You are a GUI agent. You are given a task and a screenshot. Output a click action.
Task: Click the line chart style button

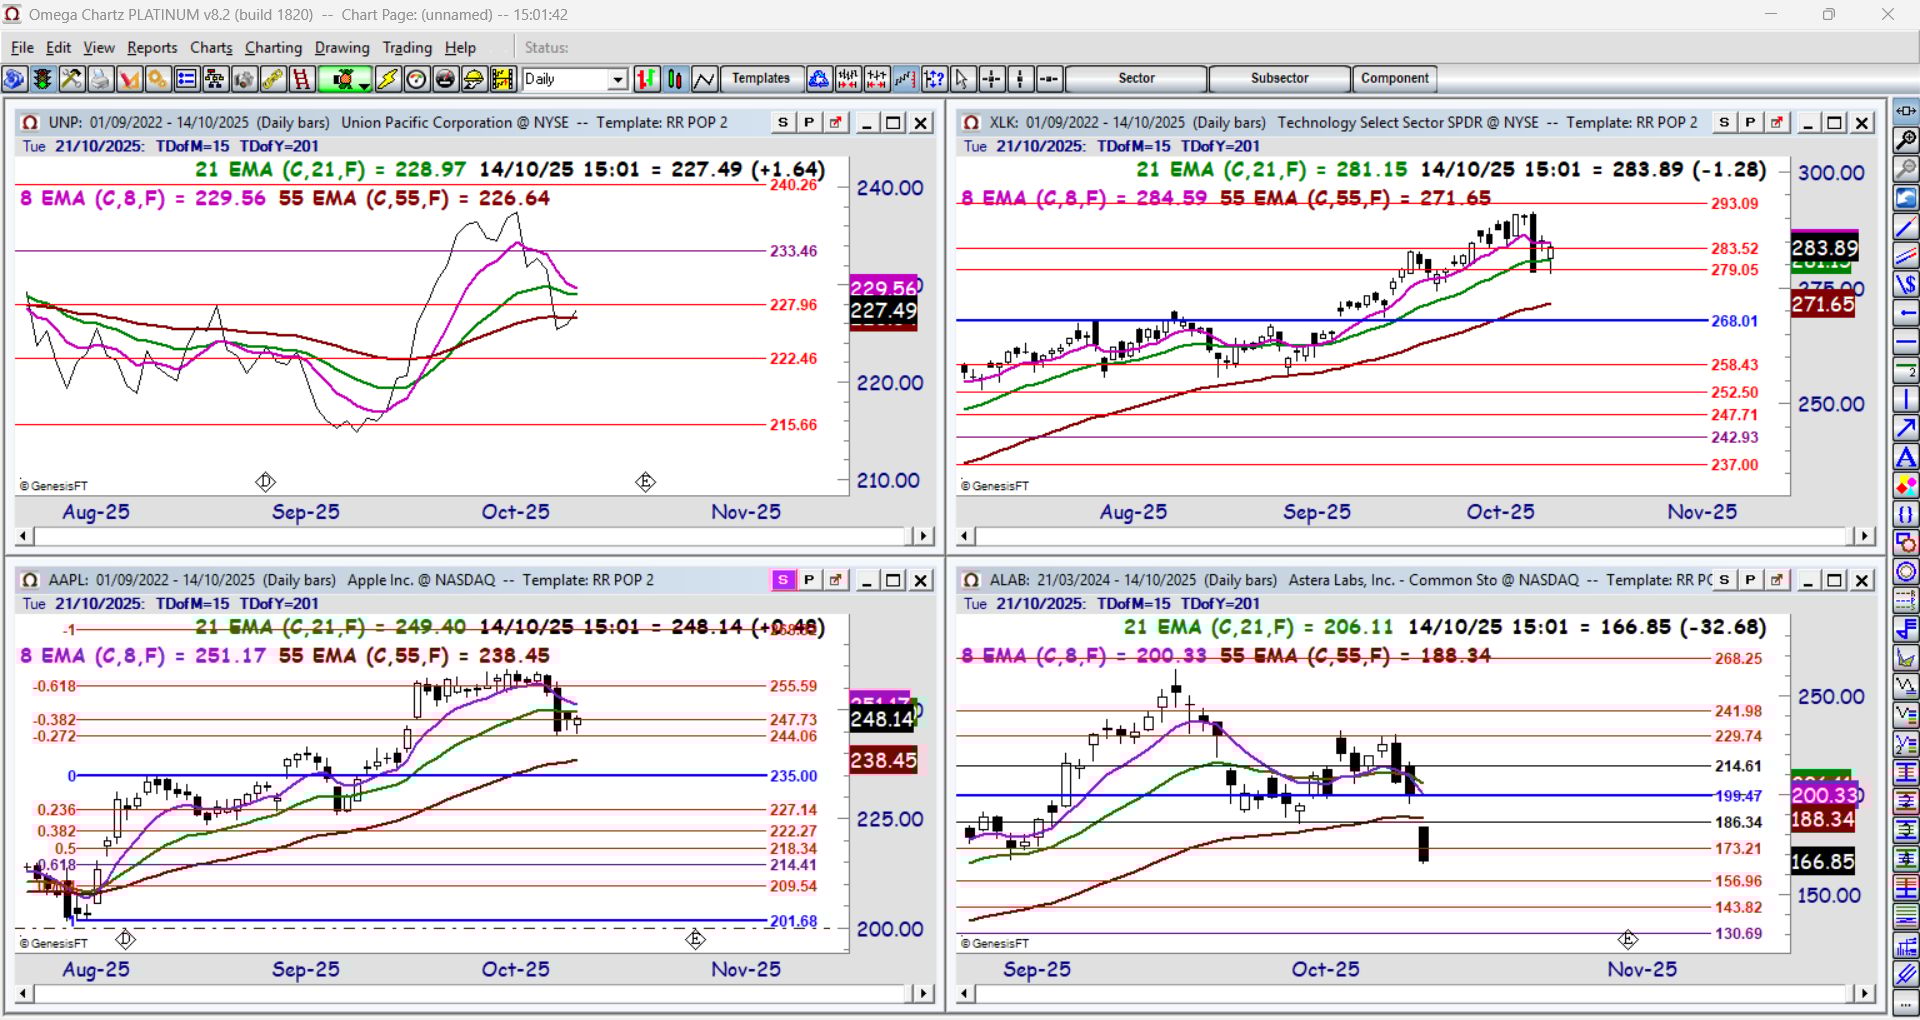(x=705, y=79)
